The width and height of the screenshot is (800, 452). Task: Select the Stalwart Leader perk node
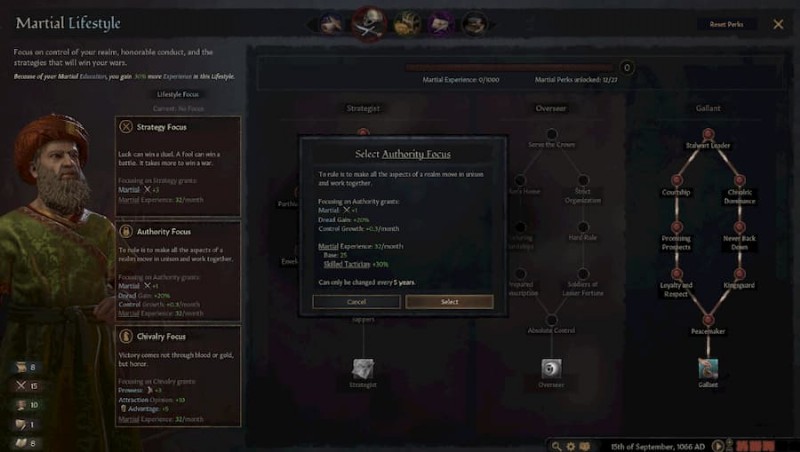click(708, 134)
